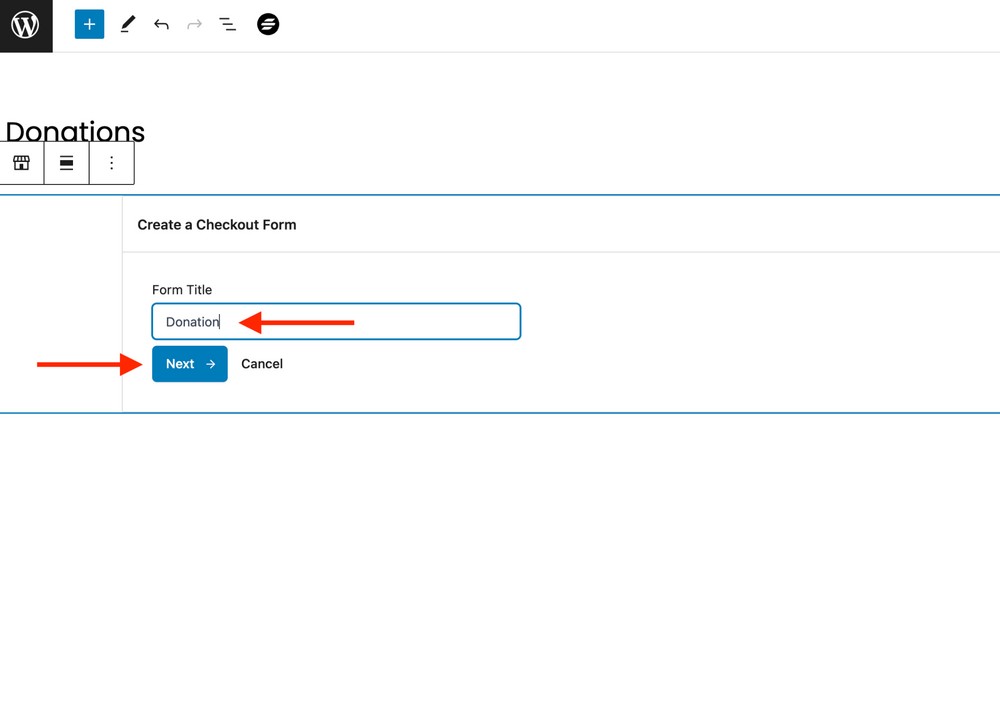Open the block alignment control
Viewport: 1000px width, 726px height.
[x=66, y=163]
